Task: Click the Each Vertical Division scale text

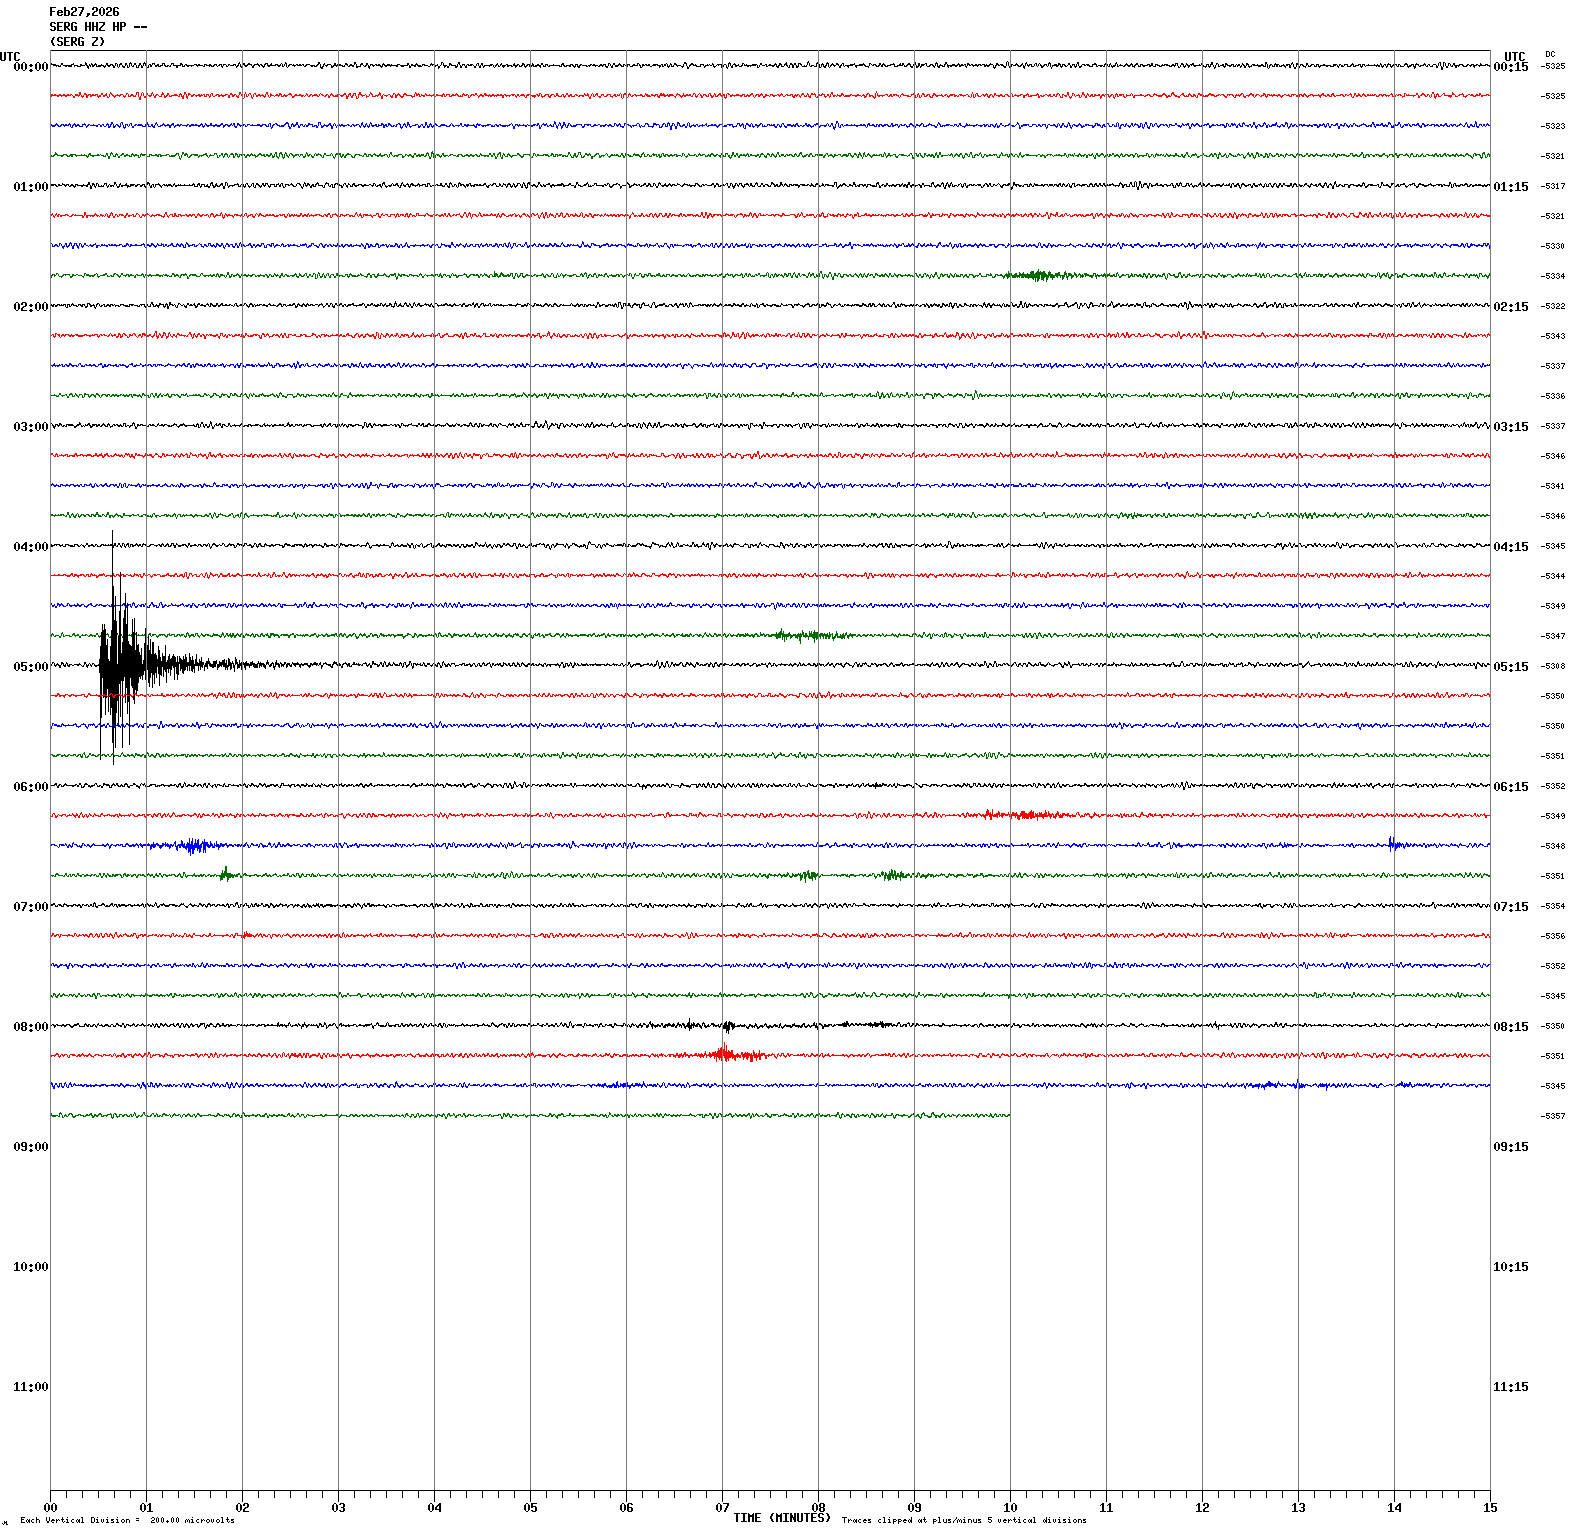Action: point(127,1521)
